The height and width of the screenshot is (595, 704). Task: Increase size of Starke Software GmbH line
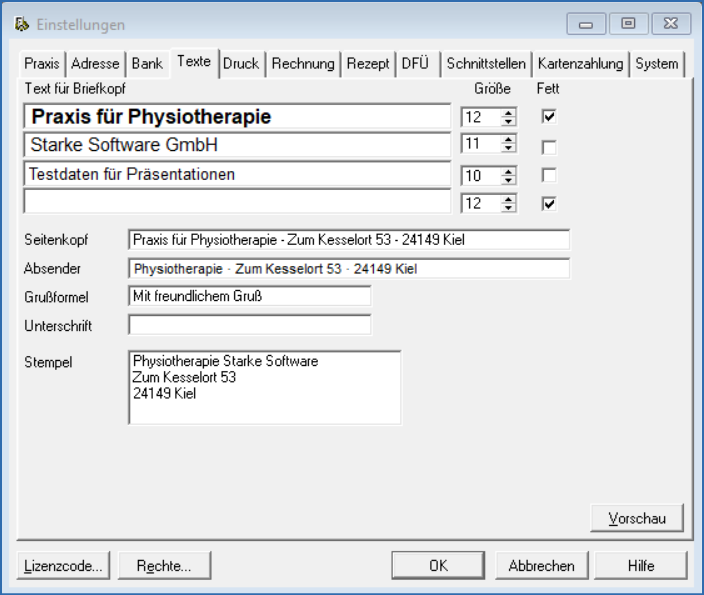point(508,140)
